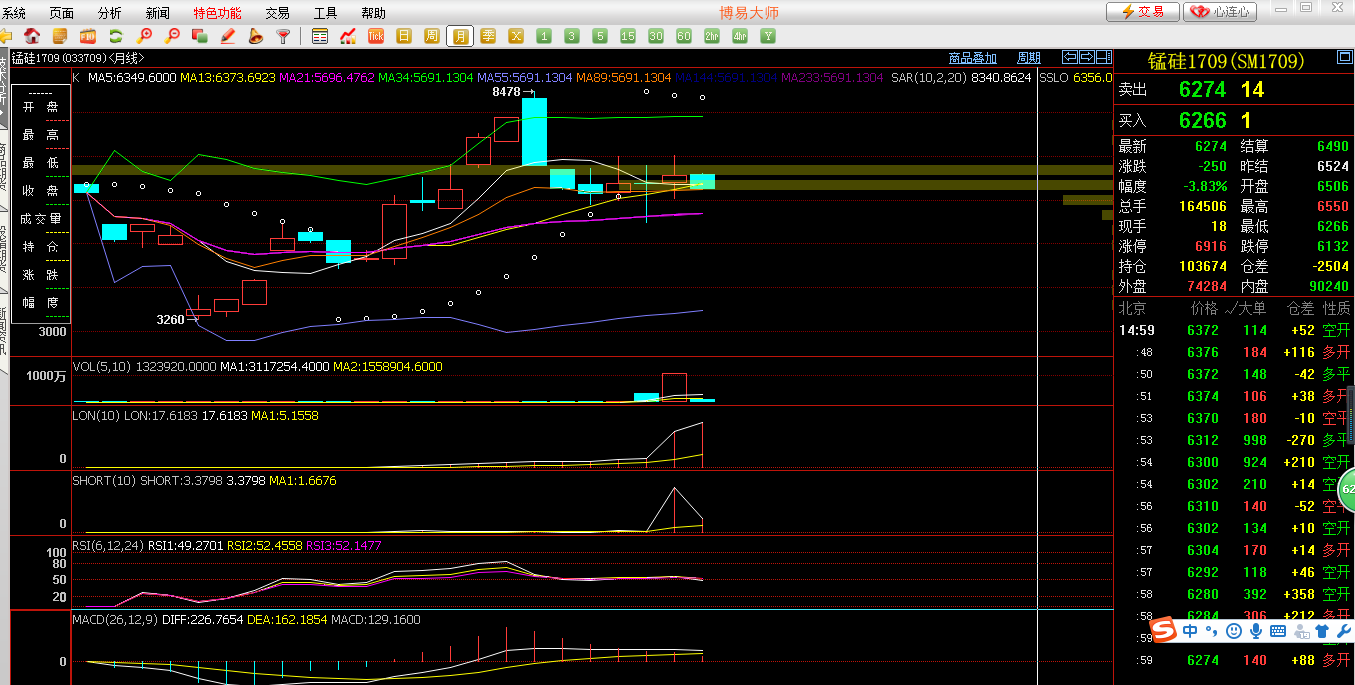The height and width of the screenshot is (685, 1355).
Task: Open the 商品叠加 link
Action: click(x=973, y=58)
